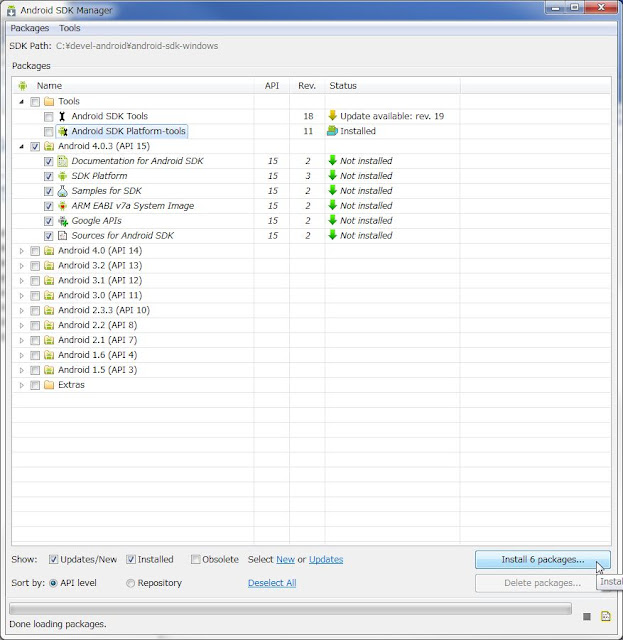
Task: Open the SDK Manager log icon
Action: [605, 616]
